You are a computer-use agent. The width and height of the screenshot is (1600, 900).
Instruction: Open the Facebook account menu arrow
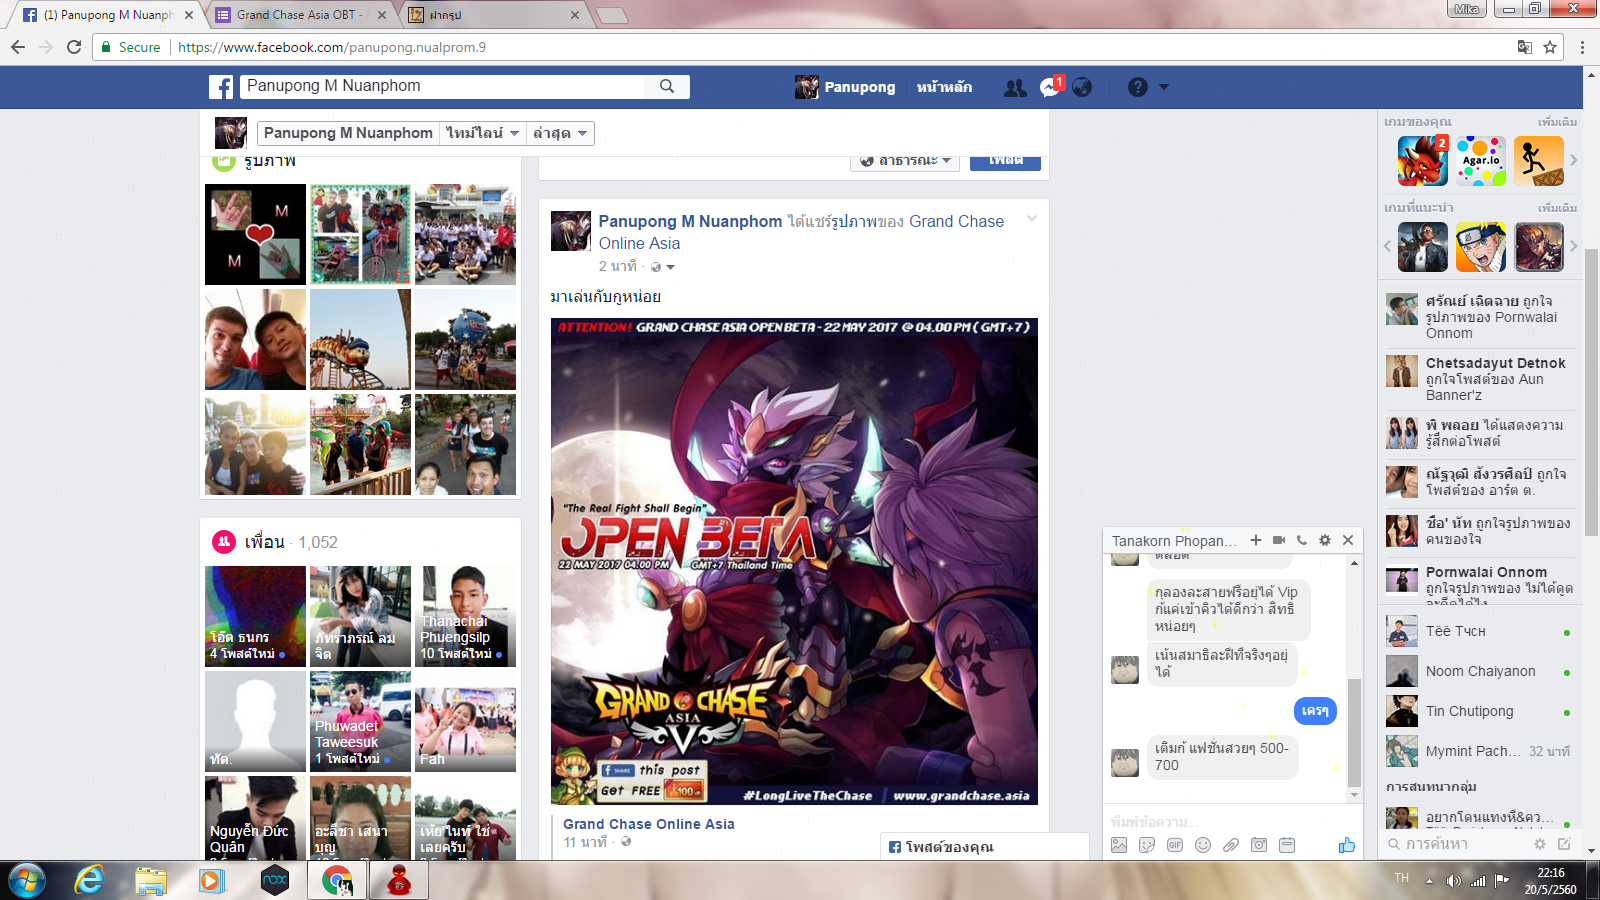point(1163,87)
